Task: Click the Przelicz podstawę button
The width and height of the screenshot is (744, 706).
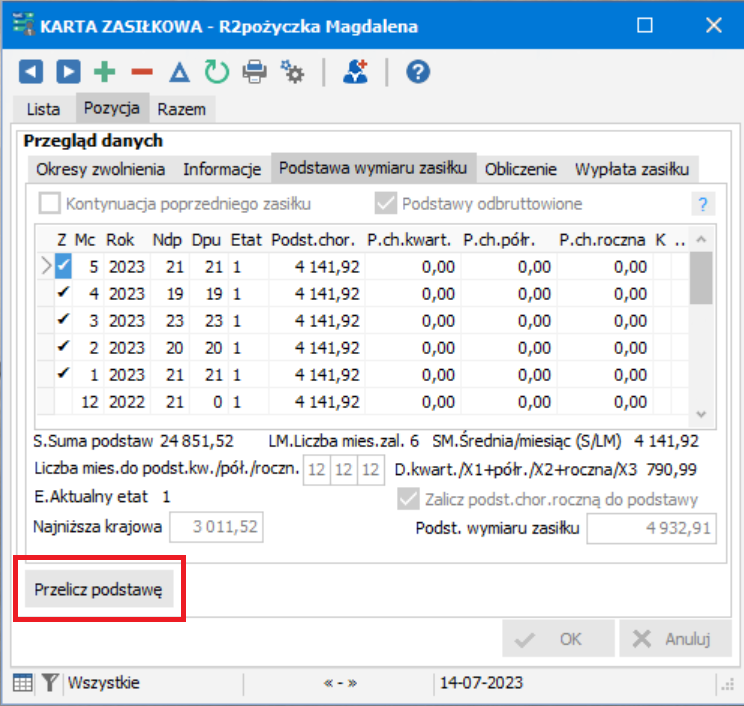Action: click(99, 589)
